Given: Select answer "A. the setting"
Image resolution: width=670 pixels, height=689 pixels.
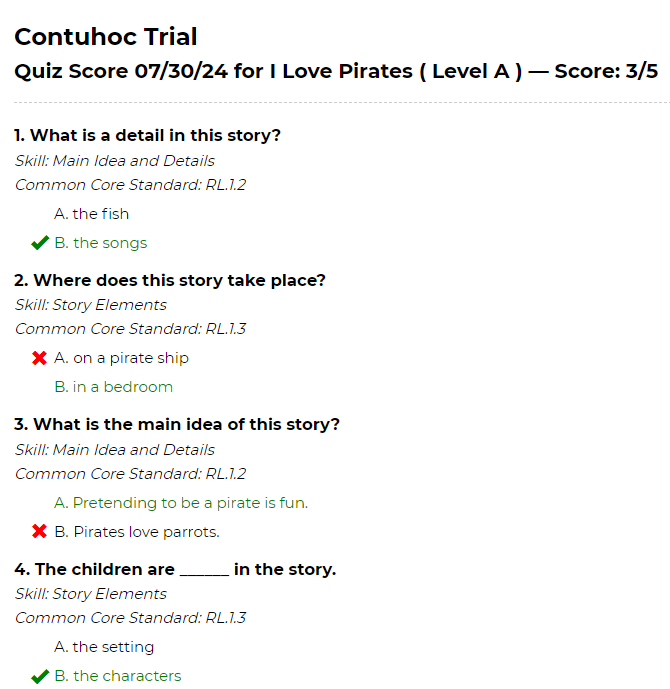Looking at the screenshot, I should coord(104,647).
